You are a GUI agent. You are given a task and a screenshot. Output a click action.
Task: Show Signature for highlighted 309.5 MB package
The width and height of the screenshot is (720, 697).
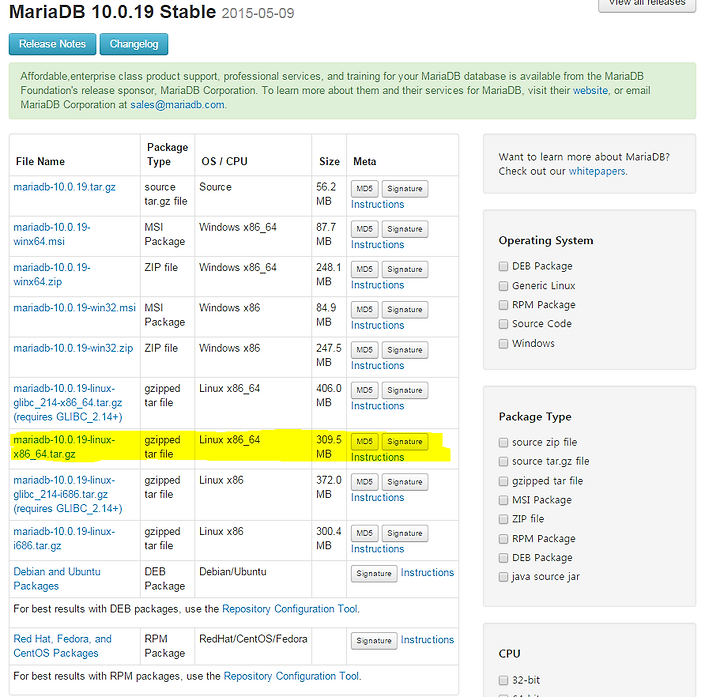pyautogui.click(x=405, y=442)
